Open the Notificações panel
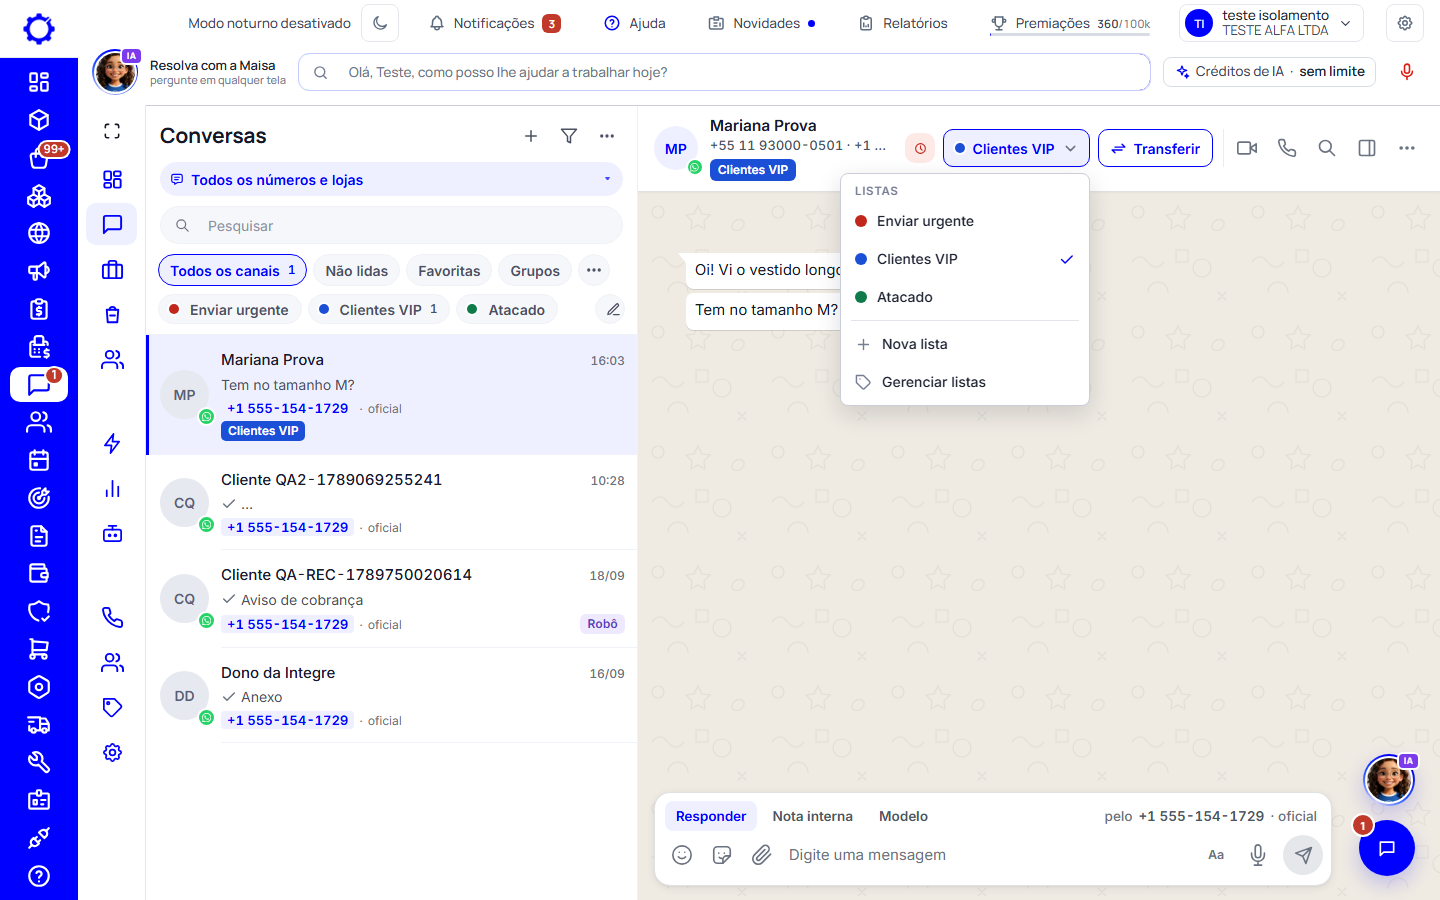The width and height of the screenshot is (1440, 900). [495, 23]
